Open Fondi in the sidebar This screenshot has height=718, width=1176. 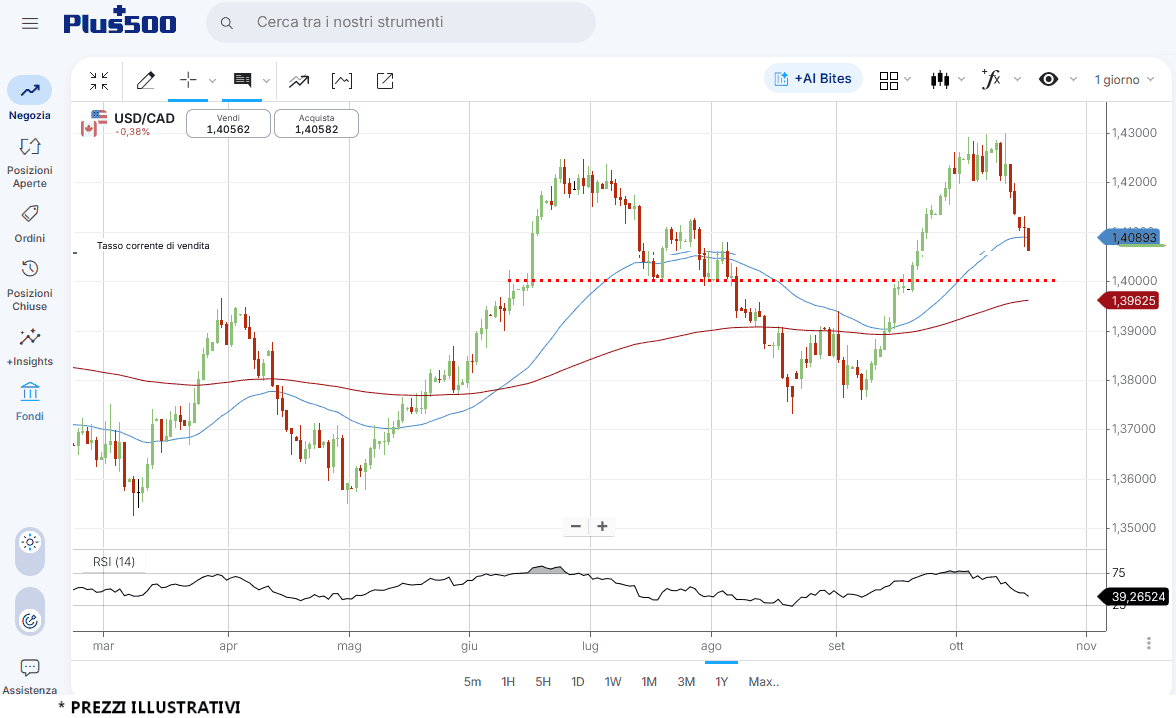(x=30, y=402)
